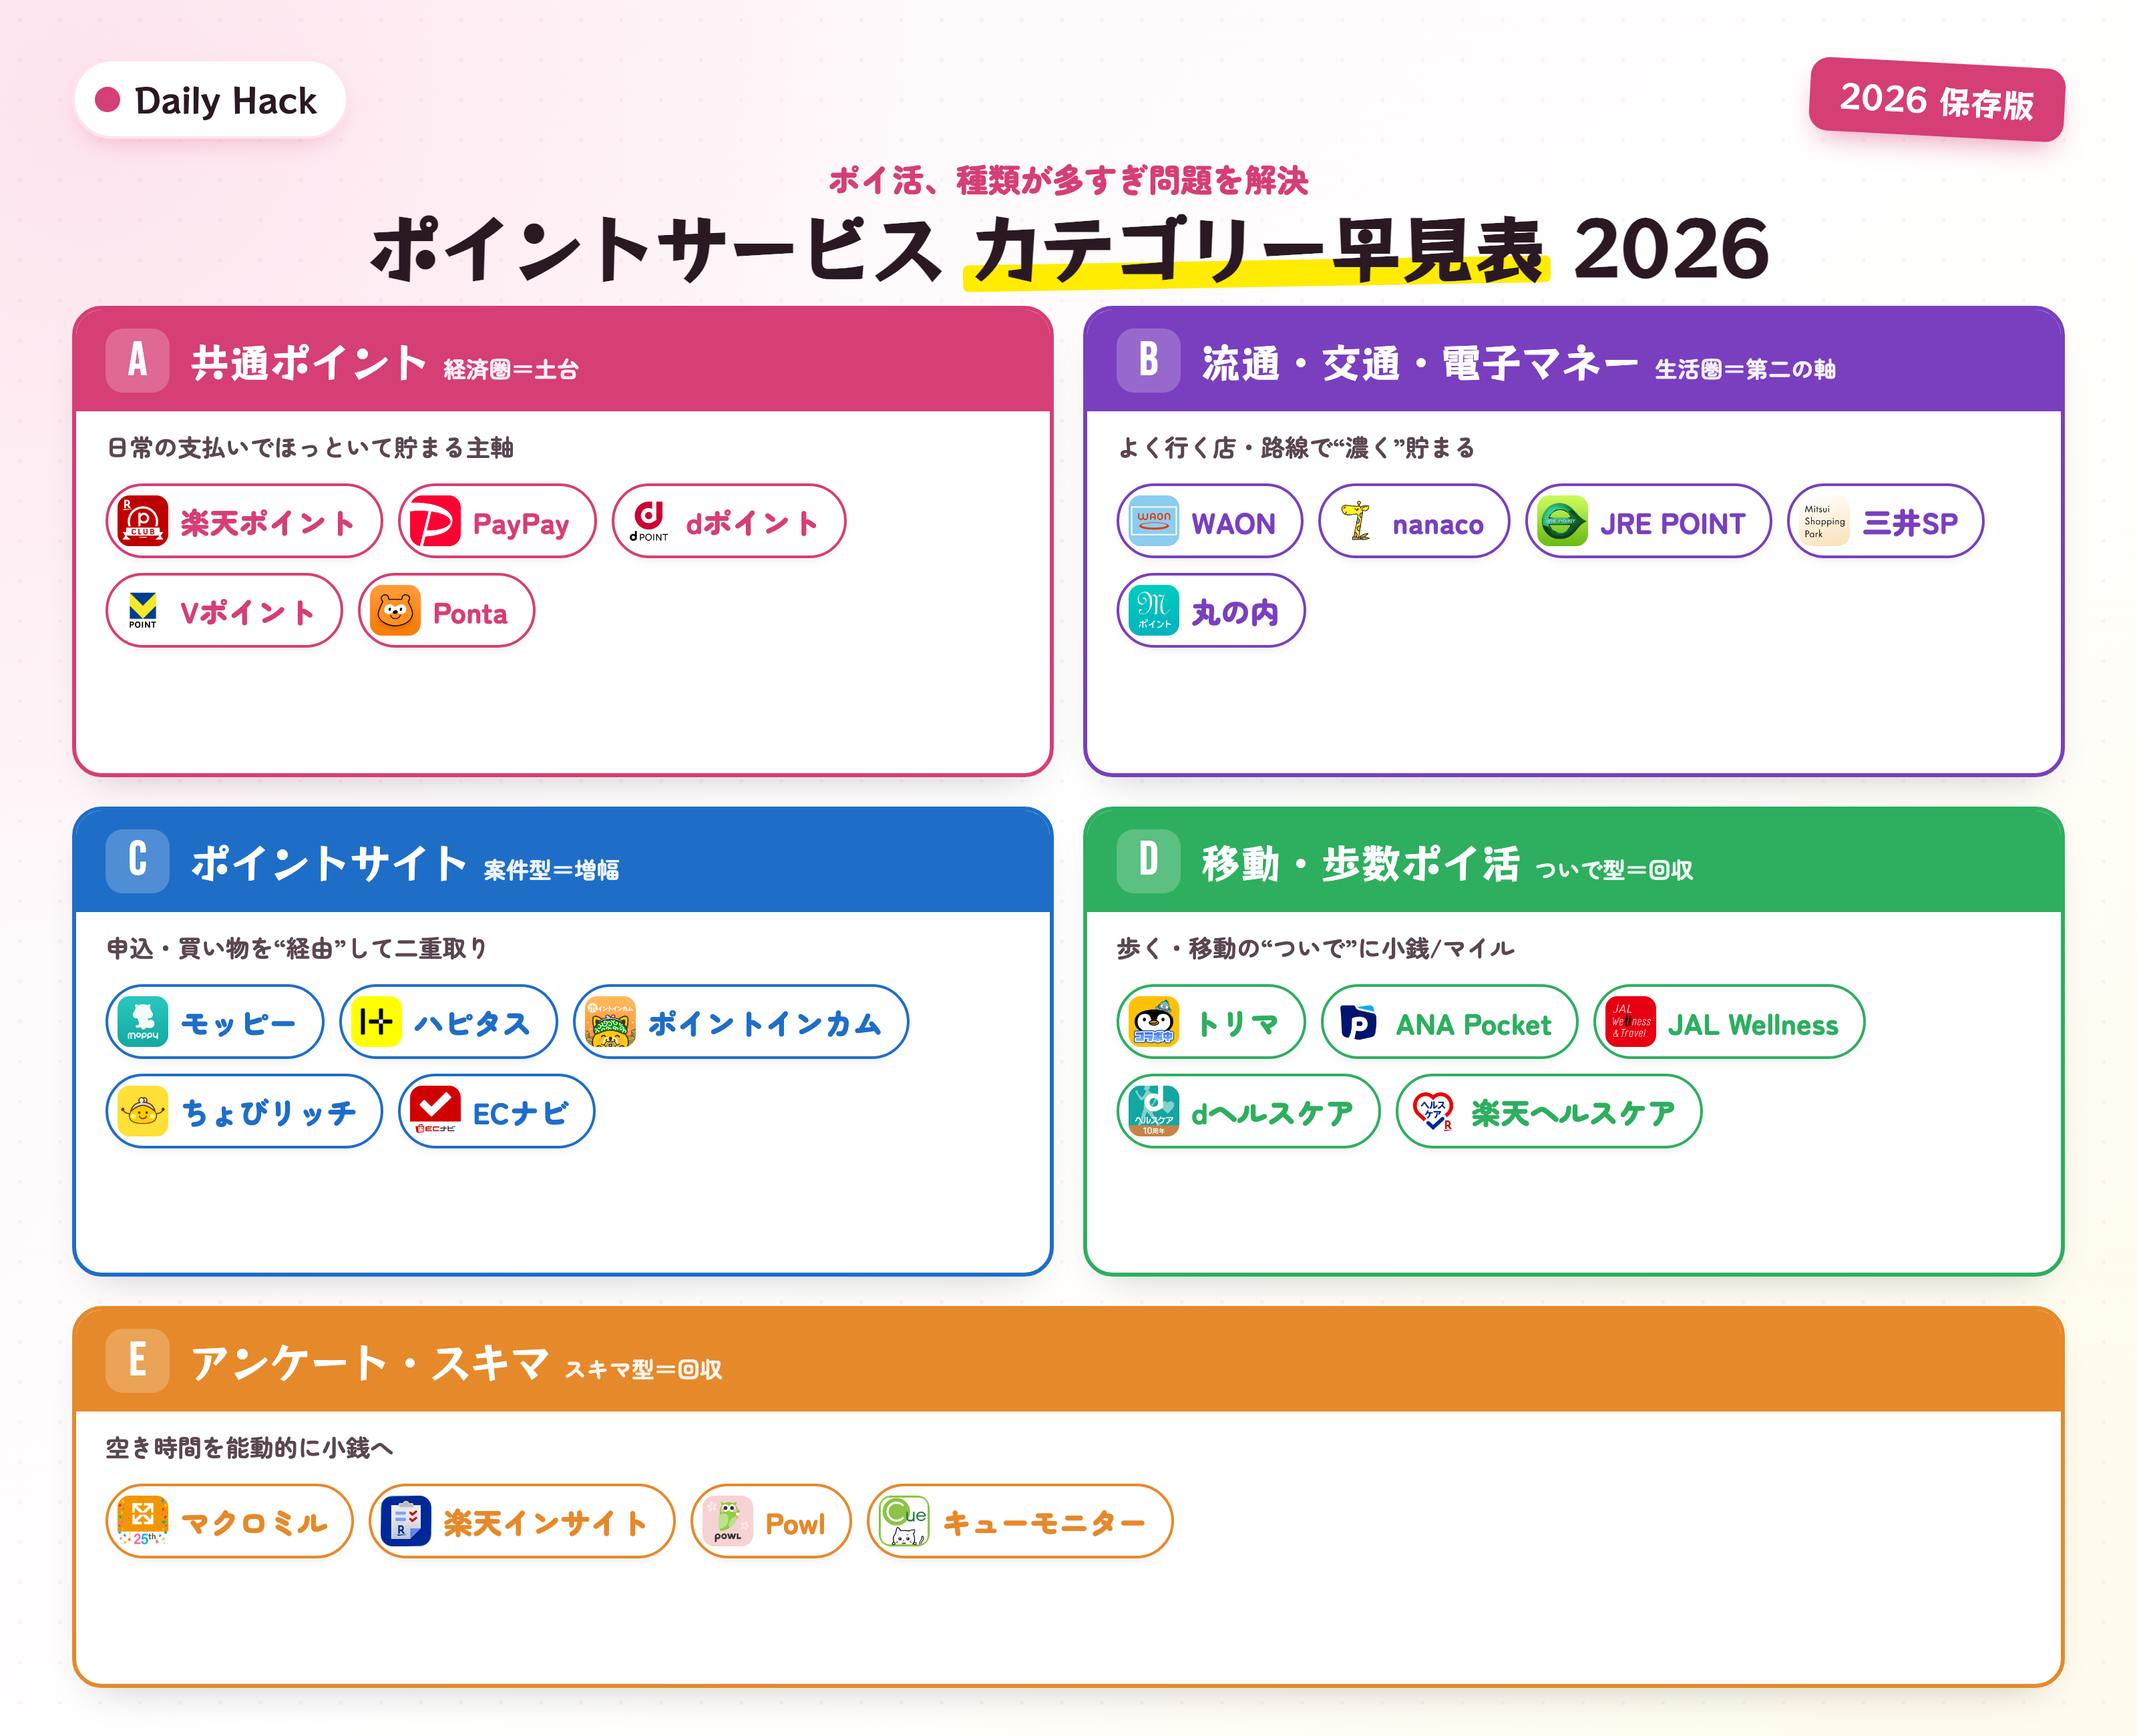Select the dポイント label text

tap(752, 523)
